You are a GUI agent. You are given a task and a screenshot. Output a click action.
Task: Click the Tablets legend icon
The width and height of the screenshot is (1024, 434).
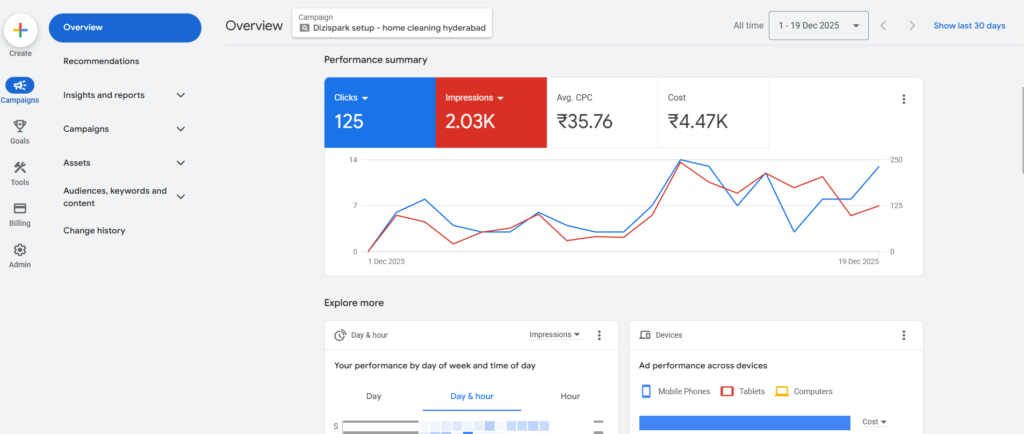pyautogui.click(x=727, y=392)
